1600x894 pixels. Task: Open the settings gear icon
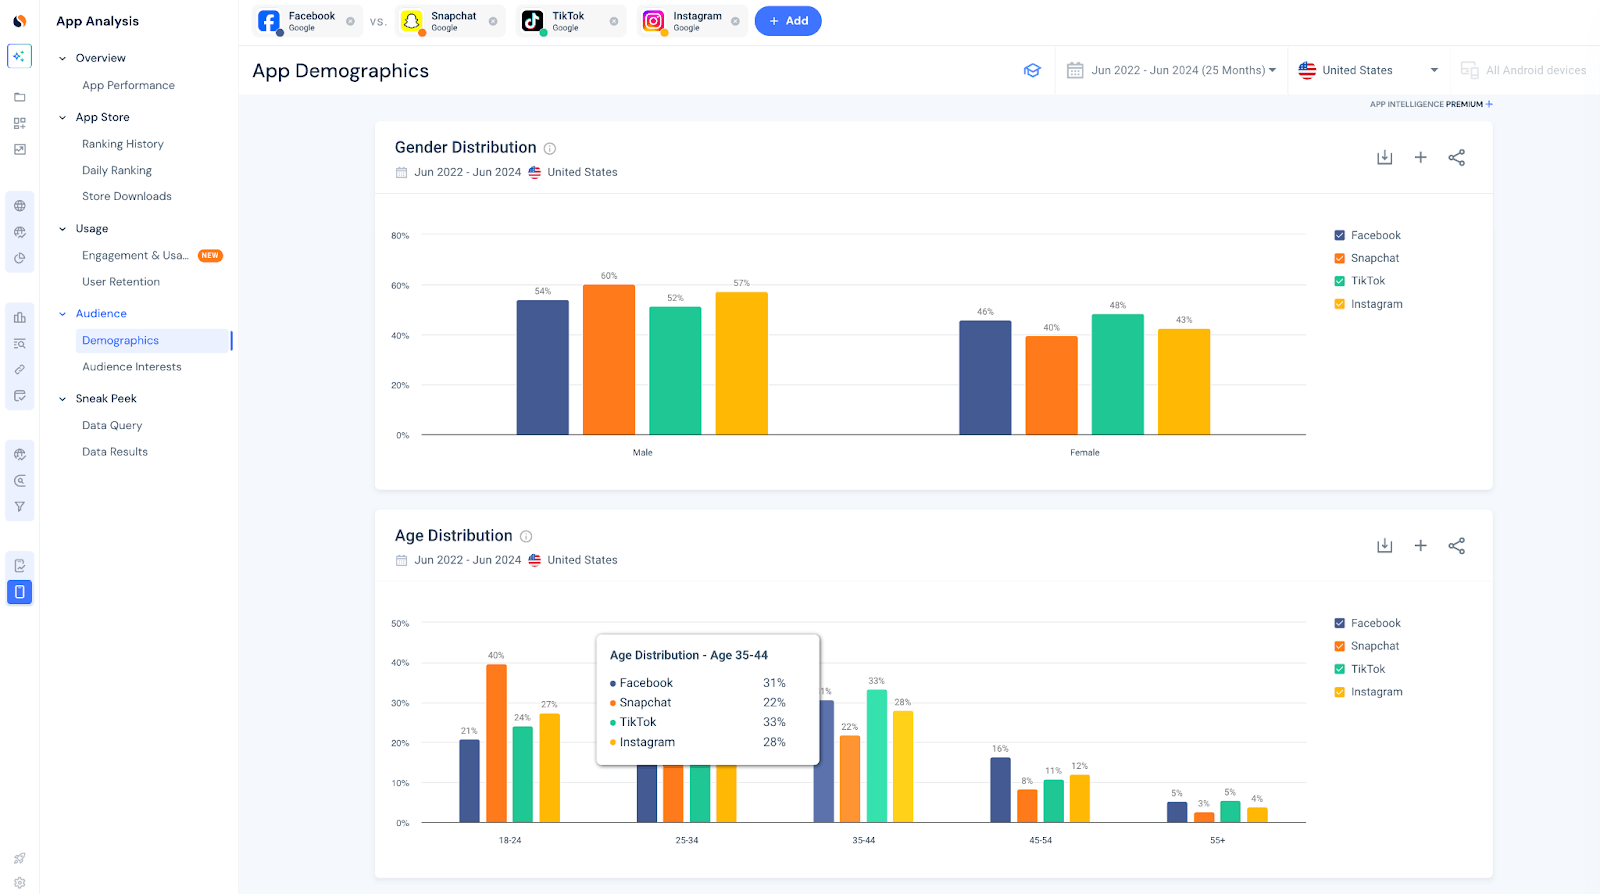19,883
